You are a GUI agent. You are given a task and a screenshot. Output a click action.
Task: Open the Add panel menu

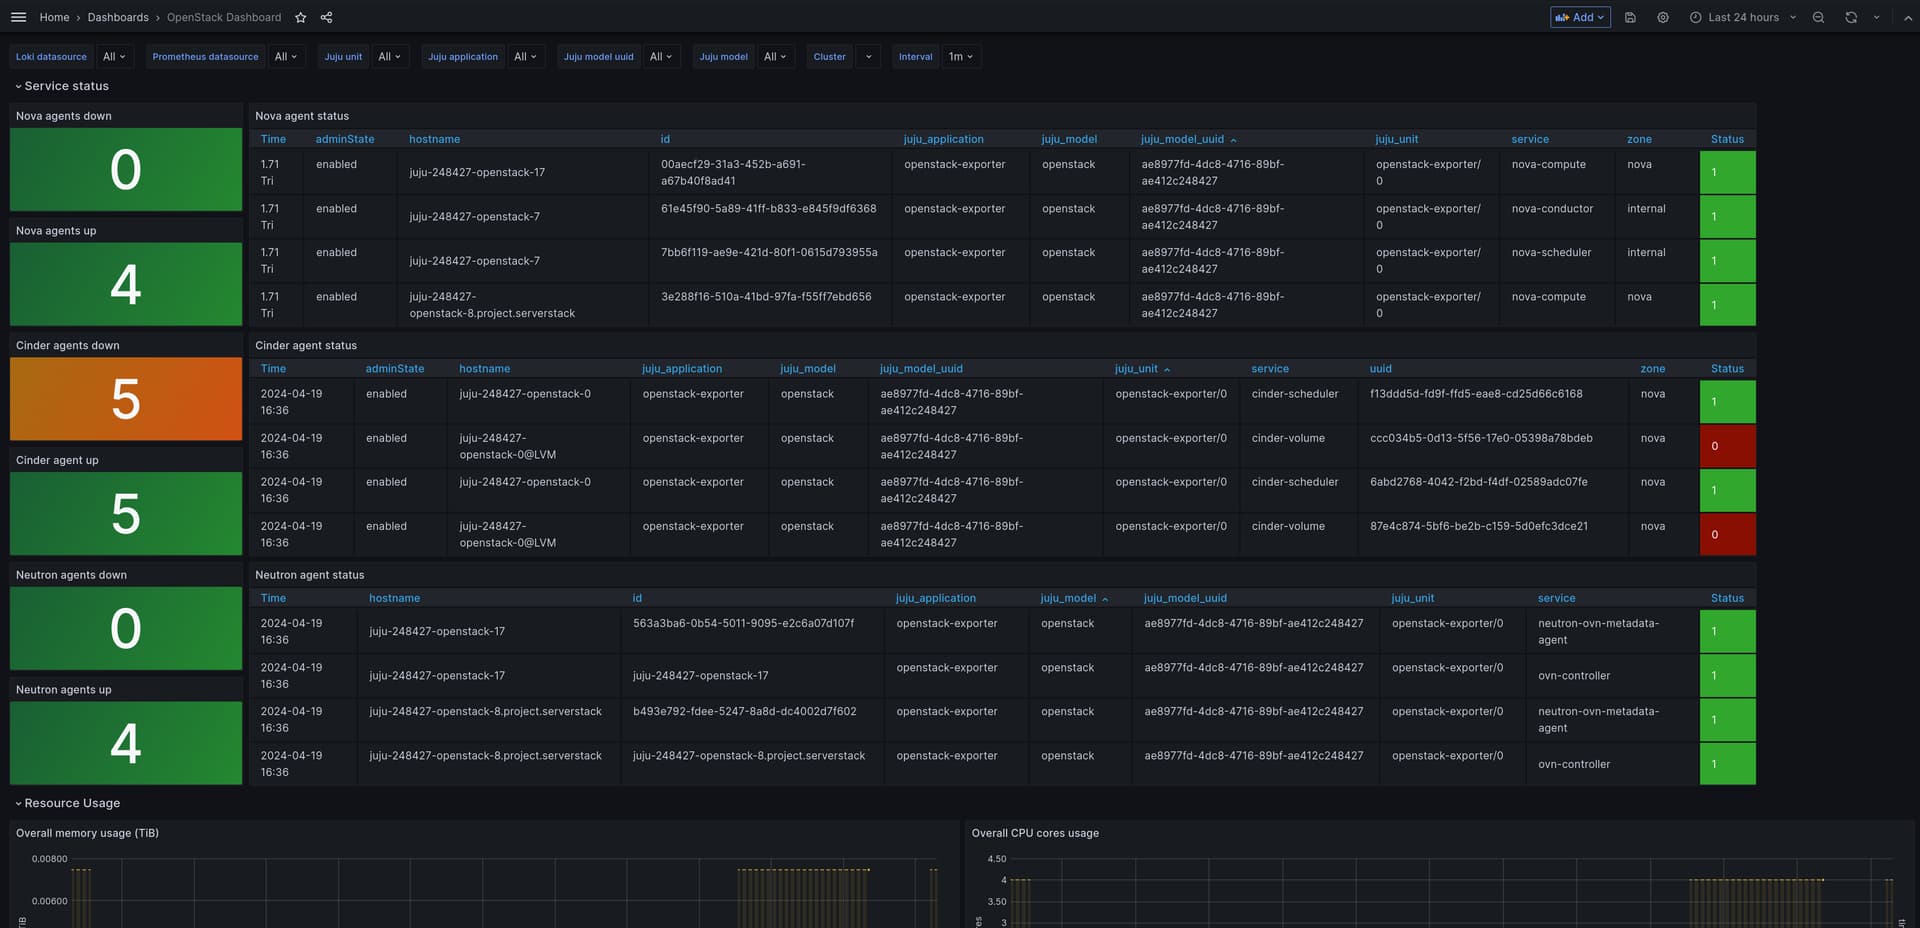coord(1580,17)
